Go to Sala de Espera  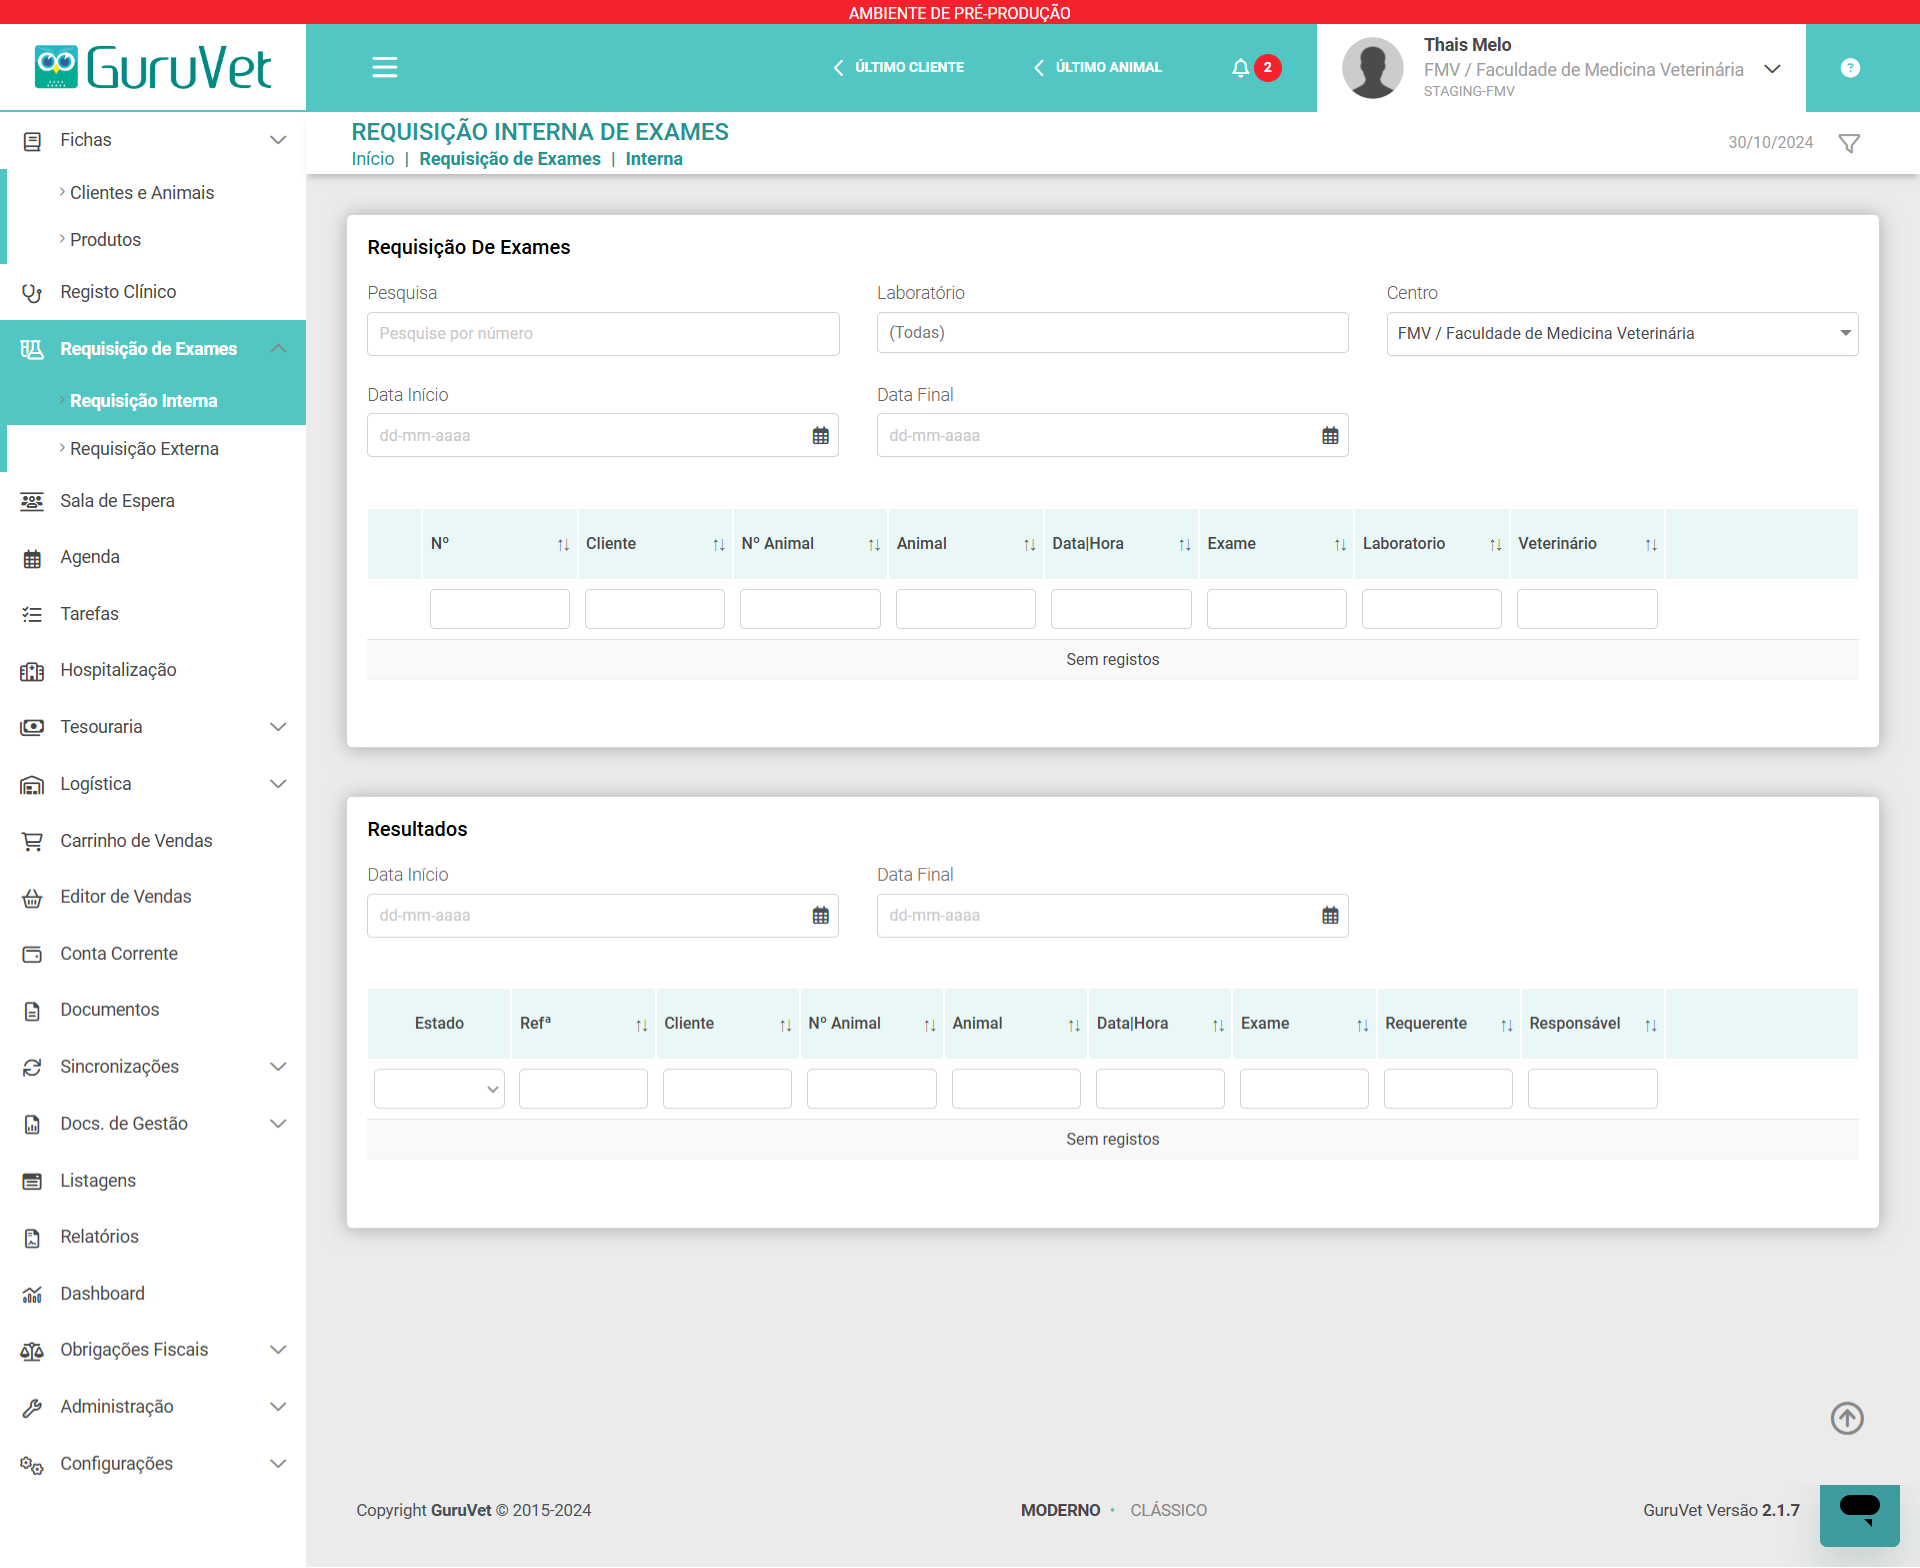tap(117, 501)
